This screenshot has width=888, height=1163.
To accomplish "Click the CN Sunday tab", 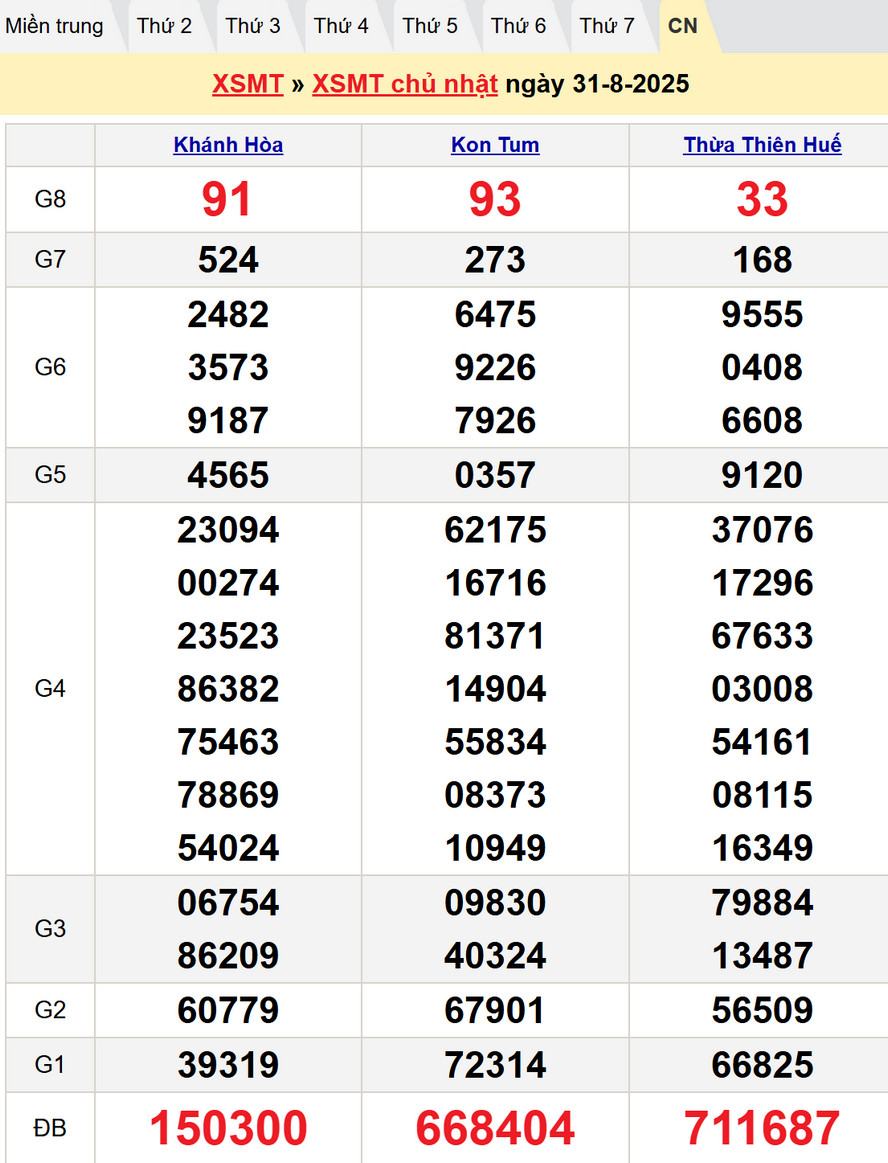I will 683,26.
